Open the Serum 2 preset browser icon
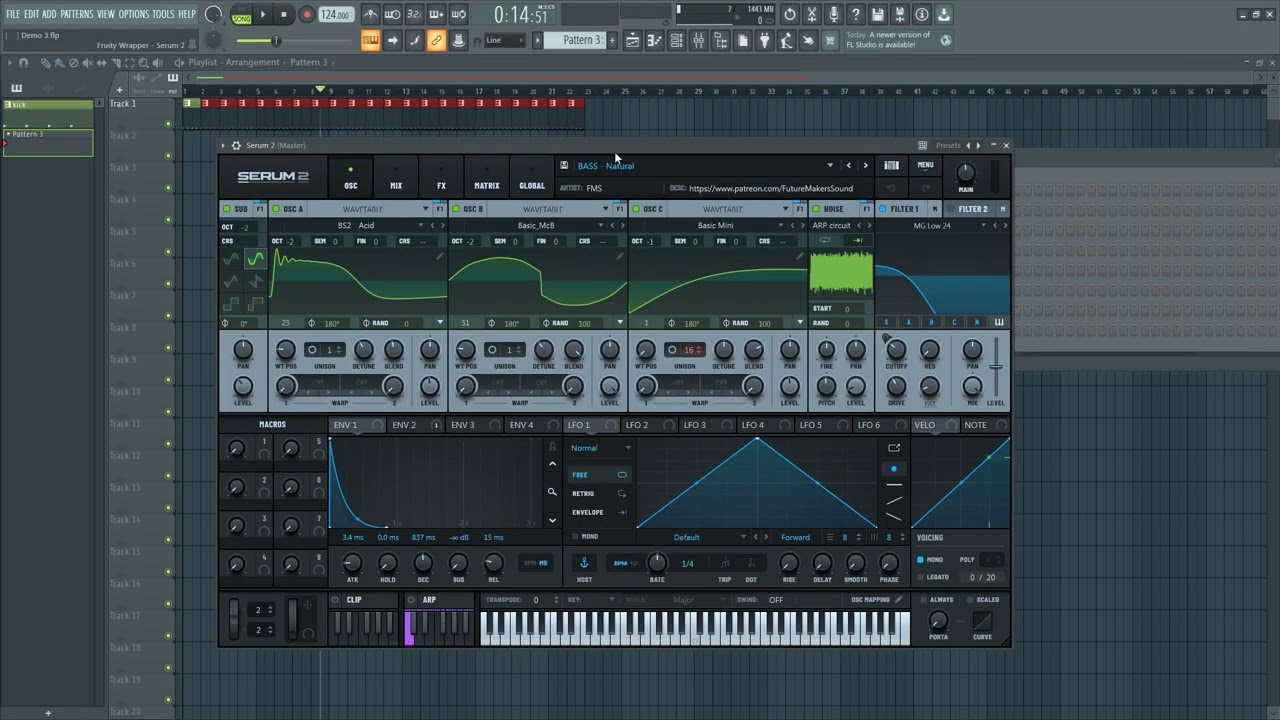 point(891,165)
